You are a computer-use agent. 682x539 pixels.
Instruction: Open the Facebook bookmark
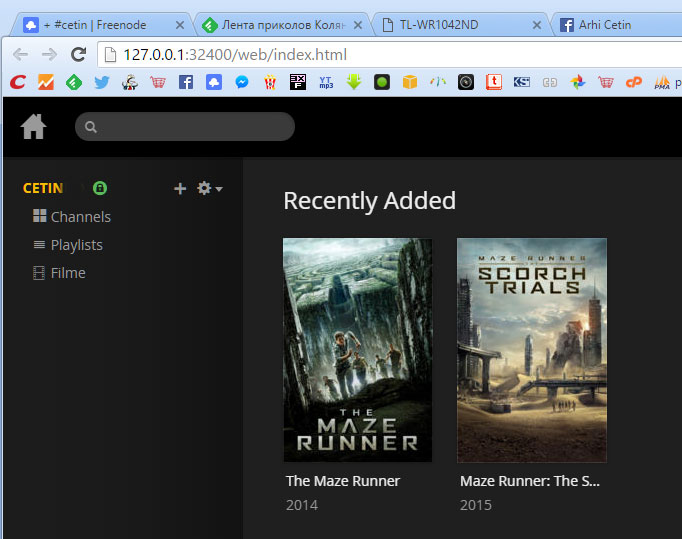(186, 82)
